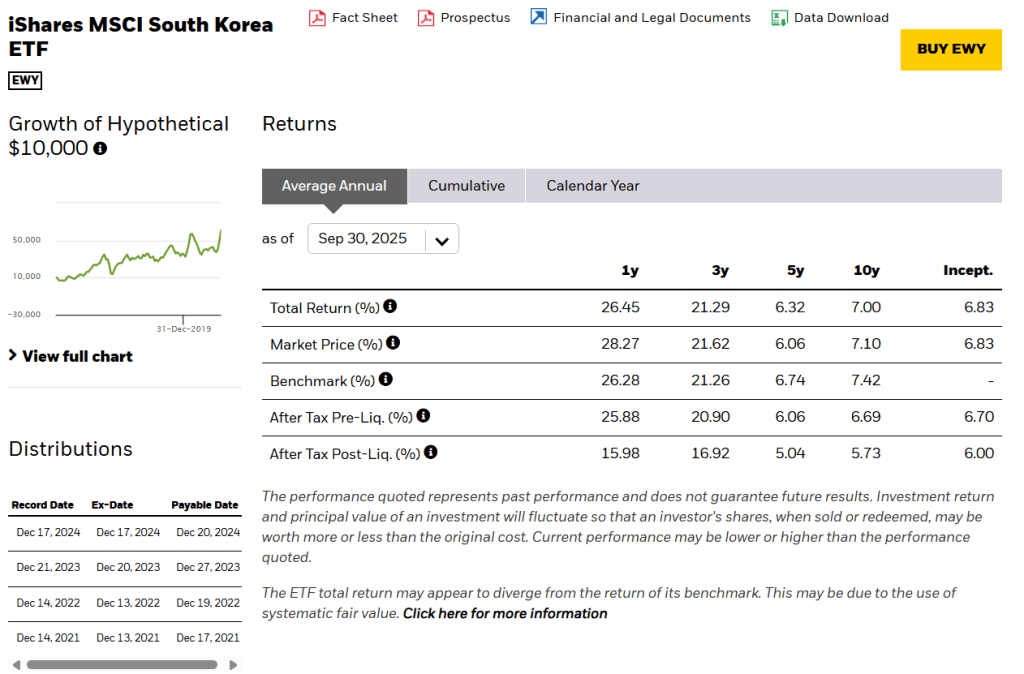The height and width of the screenshot is (674, 1024).
Task: Click the Incept. column header
Action: tap(968, 270)
